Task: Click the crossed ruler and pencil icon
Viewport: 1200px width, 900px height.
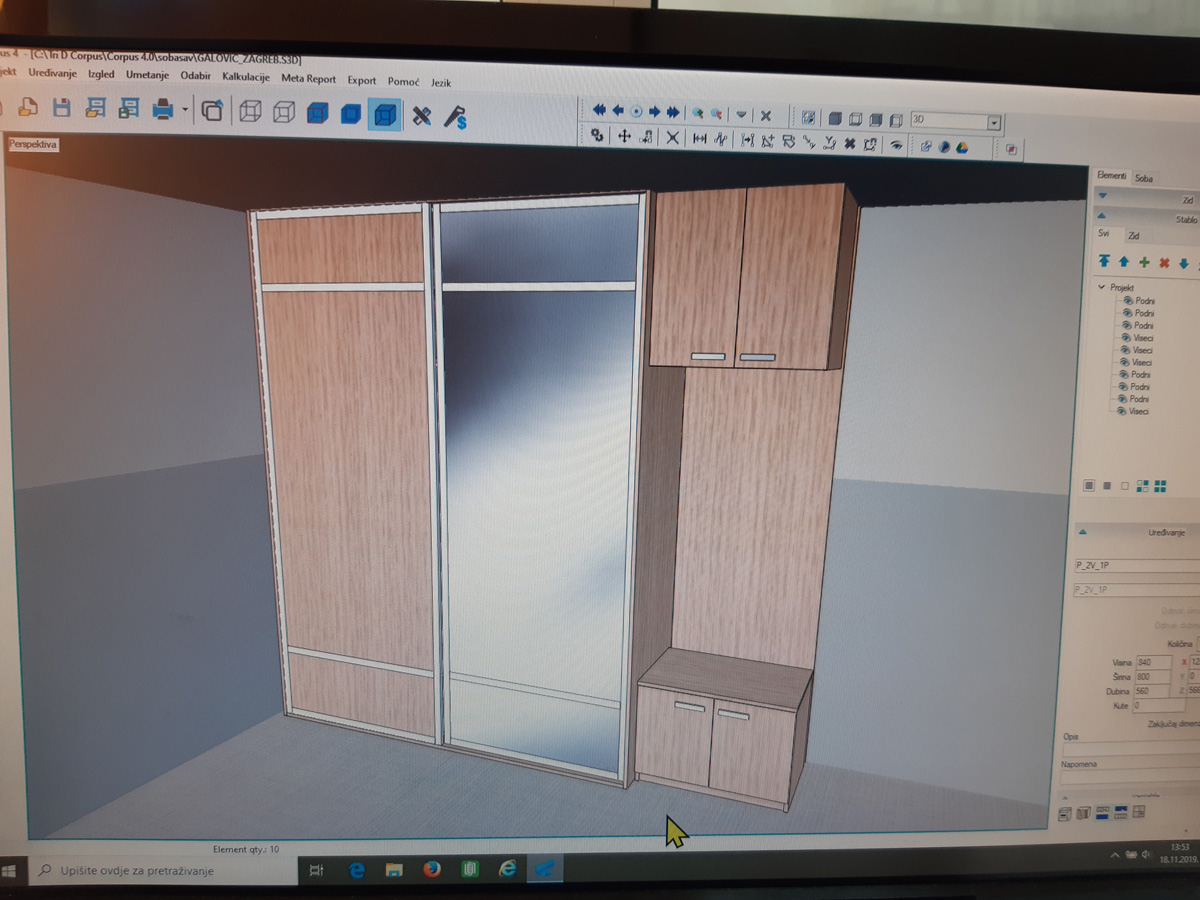Action: point(422,116)
